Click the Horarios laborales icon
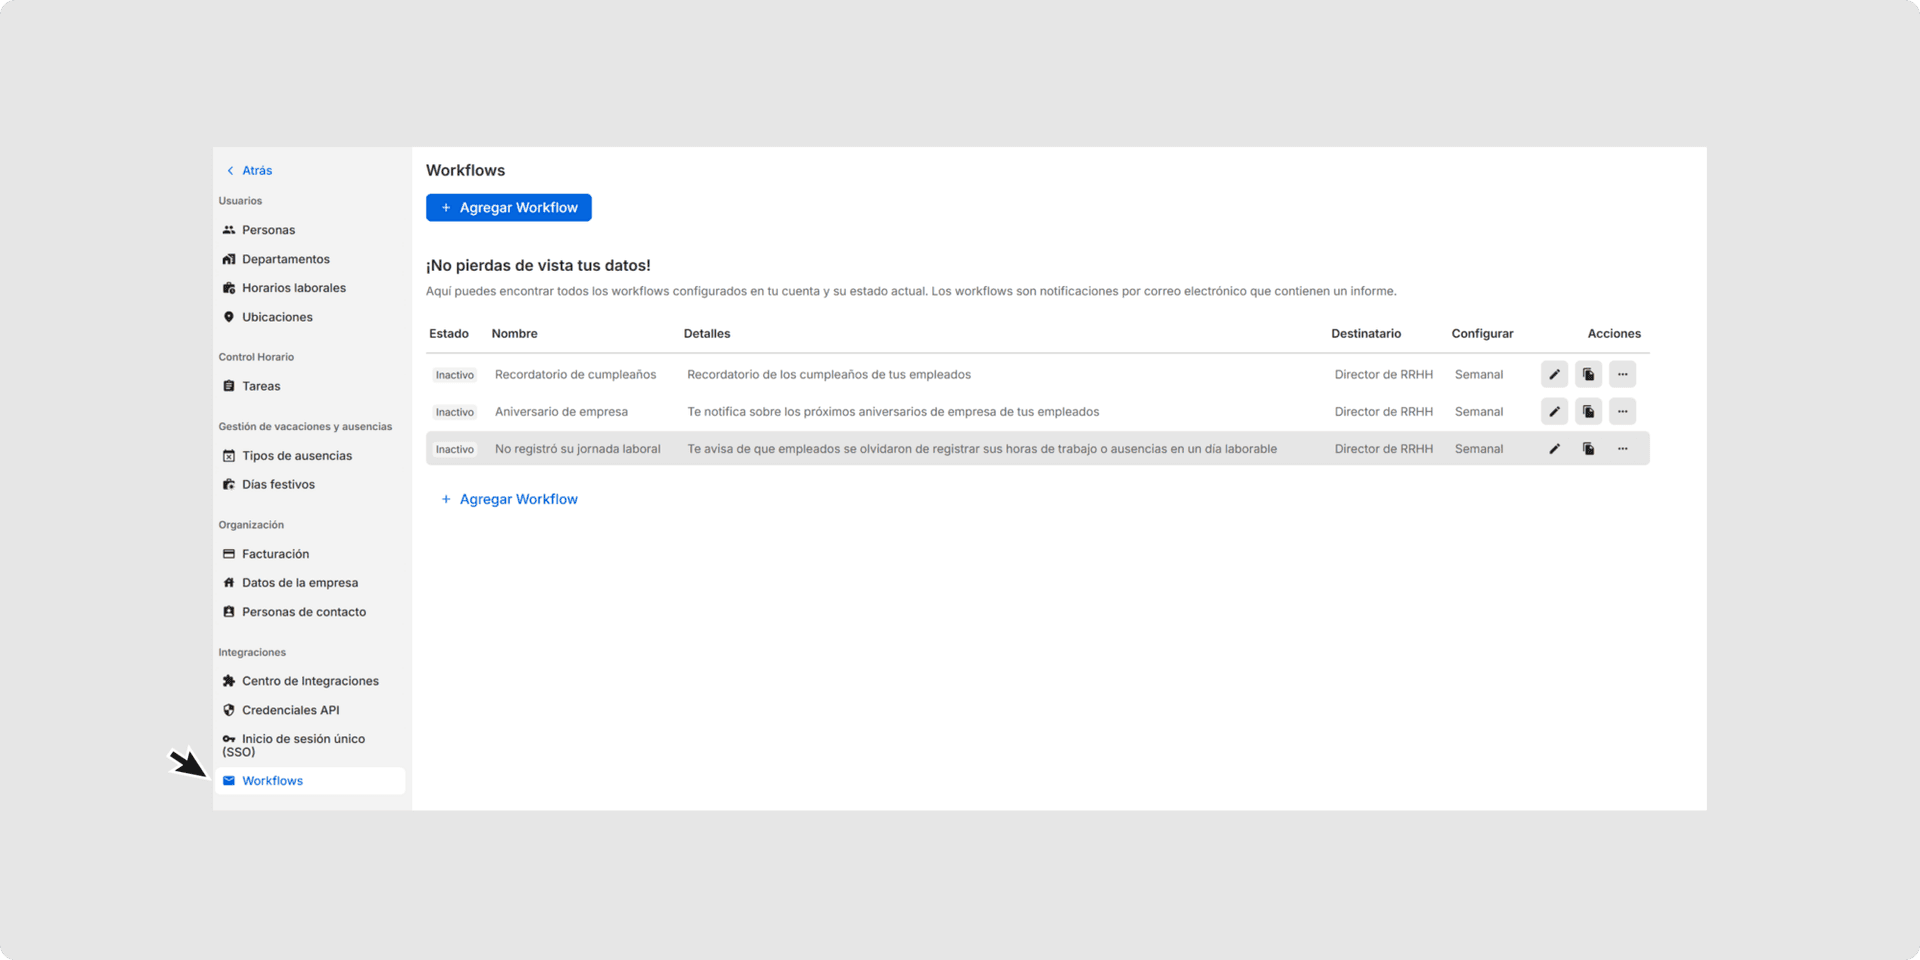This screenshot has width=1920, height=960. click(229, 288)
